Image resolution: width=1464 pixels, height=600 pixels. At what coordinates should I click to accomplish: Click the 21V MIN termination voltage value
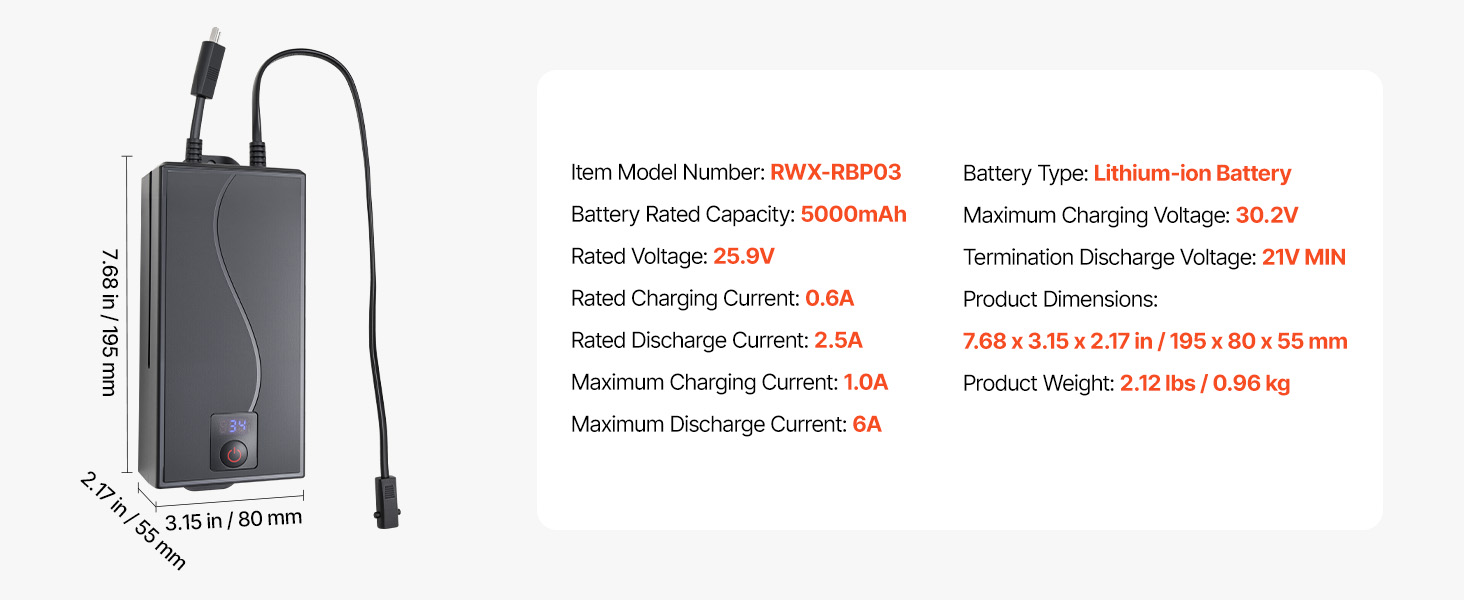click(x=1303, y=258)
